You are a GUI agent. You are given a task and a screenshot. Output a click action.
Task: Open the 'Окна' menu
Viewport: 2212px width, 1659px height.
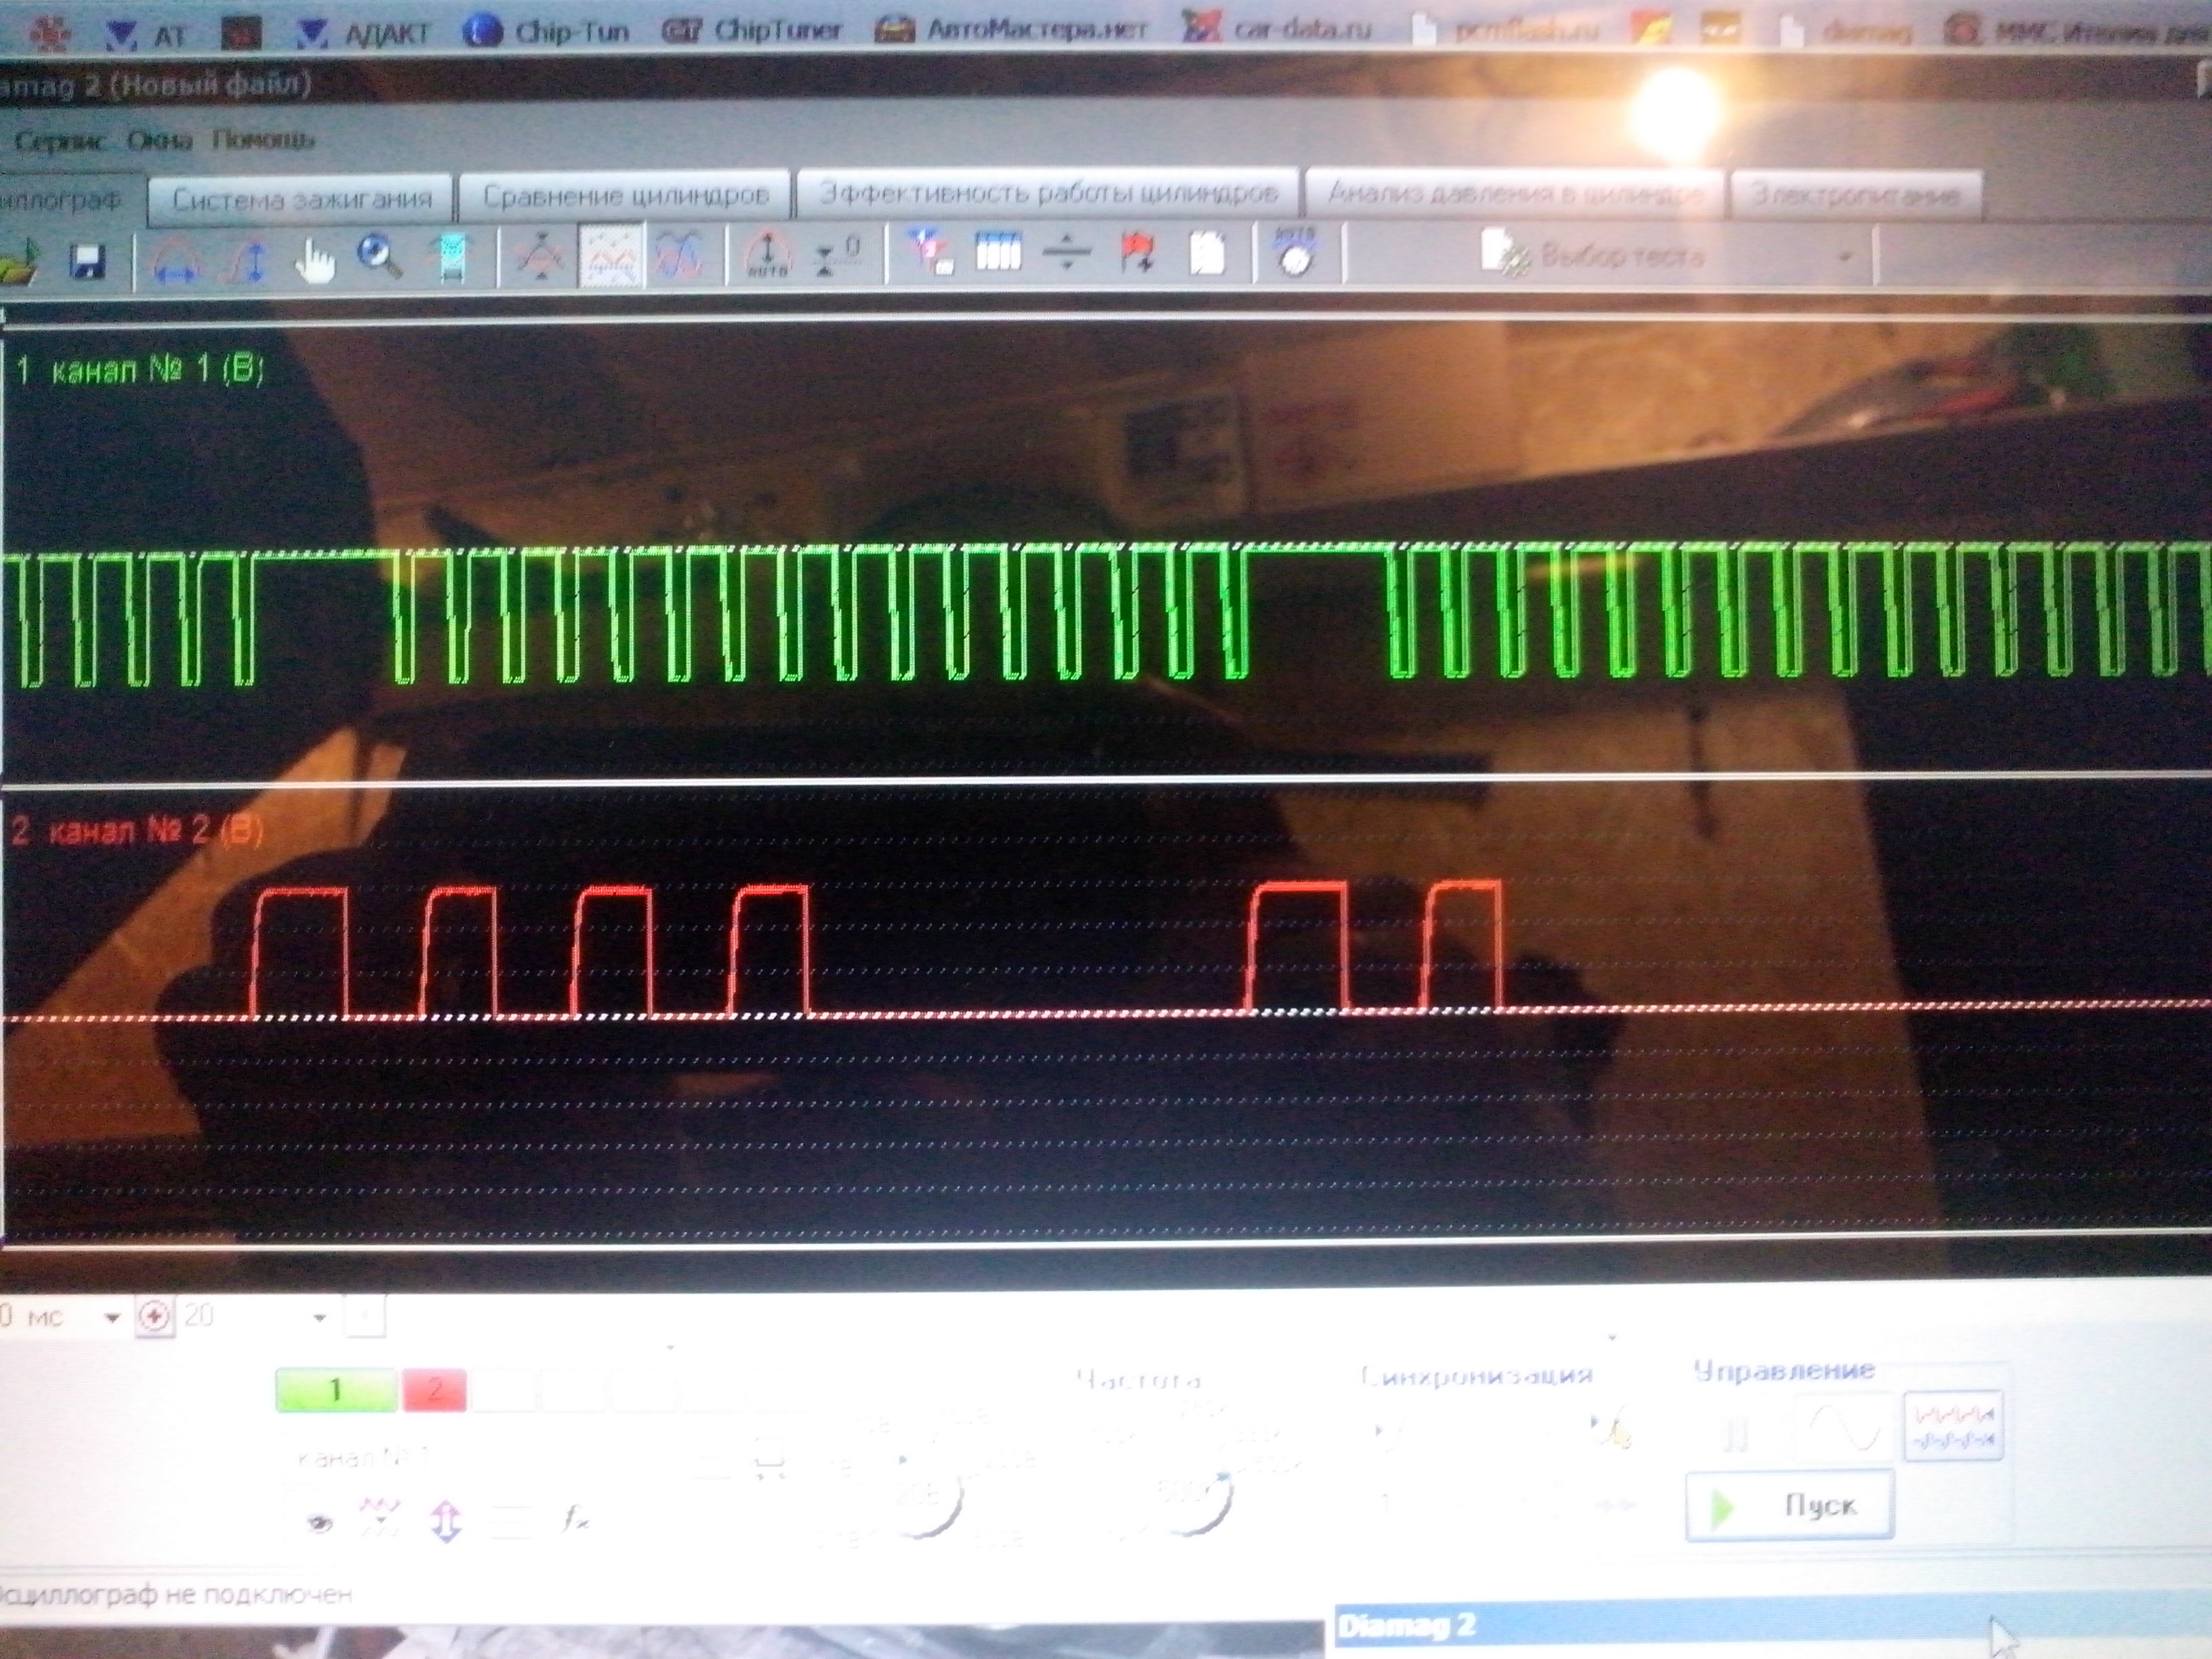pyautogui.click(x=159, y=140)
